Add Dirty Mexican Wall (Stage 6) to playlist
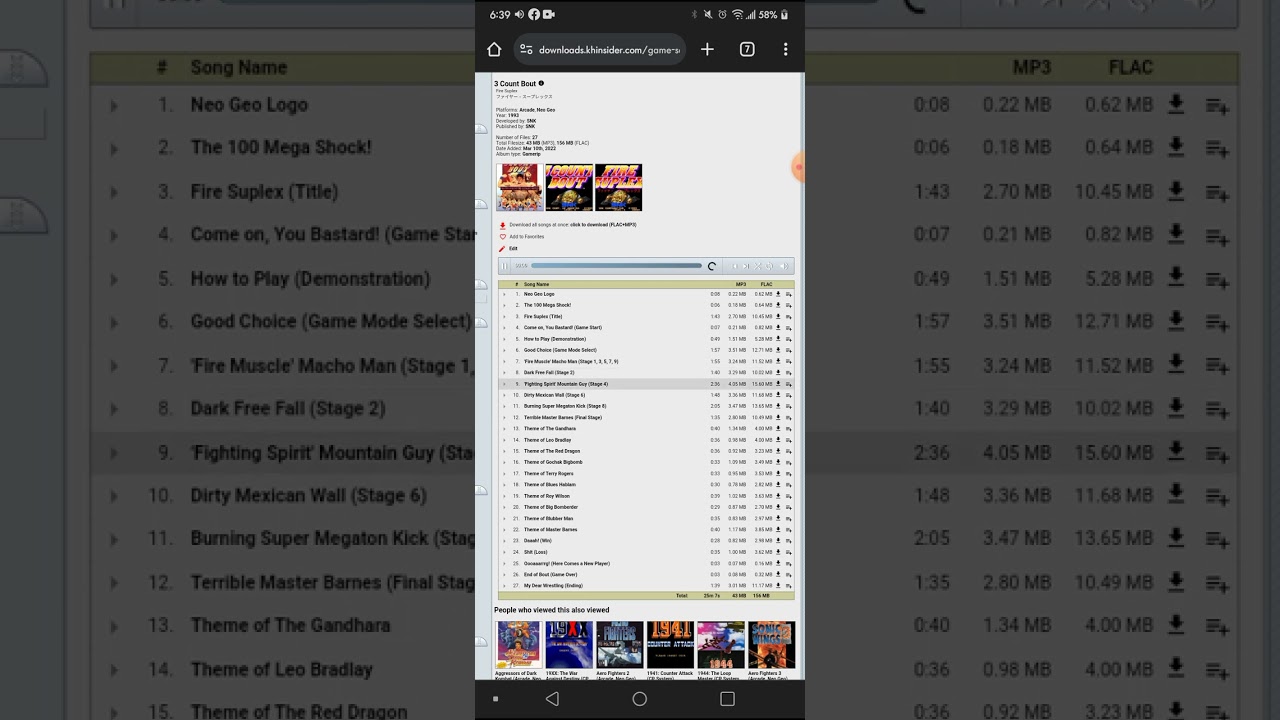Viewport: 1280px width, 720px height. tap(788, 395)
